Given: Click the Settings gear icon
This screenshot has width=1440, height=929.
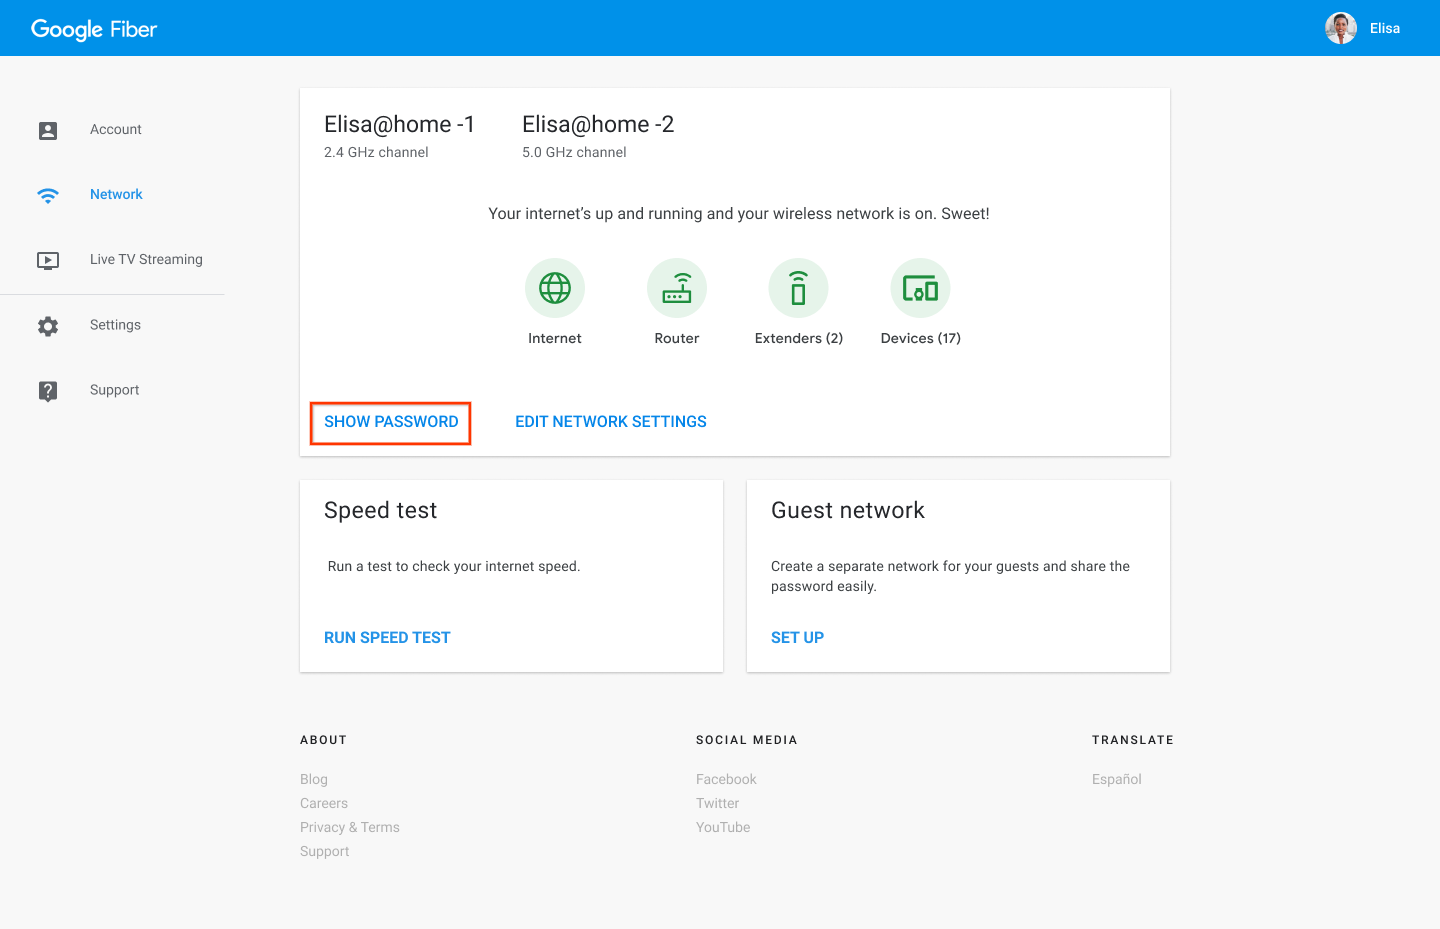Looking at the screenshot, I should (x=48, y=326).
